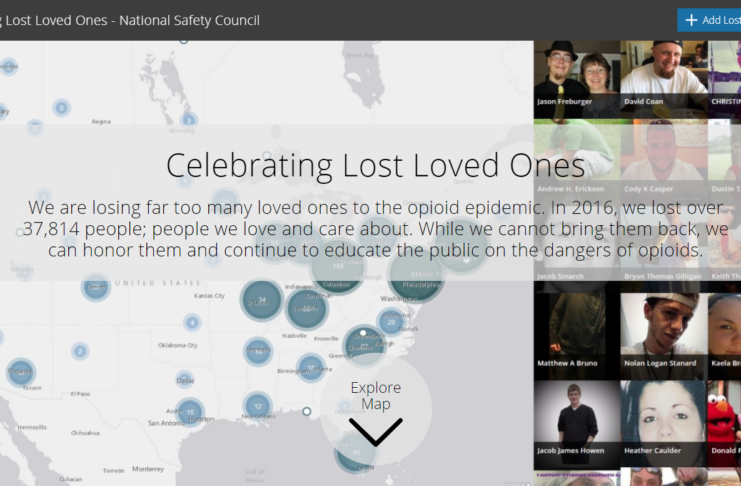741x486 pixels.
Task: Select Cody K Casper's photo tile
Action: 664,162
